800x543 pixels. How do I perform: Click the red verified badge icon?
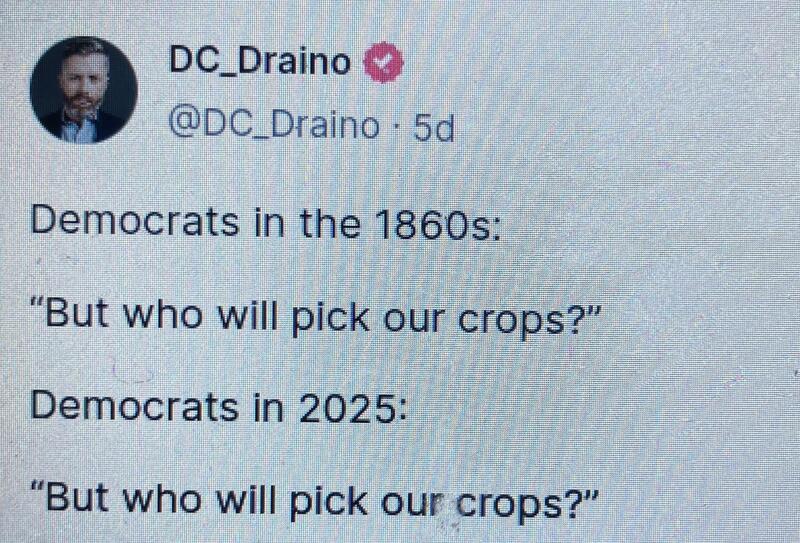click(x=382, y=64)
